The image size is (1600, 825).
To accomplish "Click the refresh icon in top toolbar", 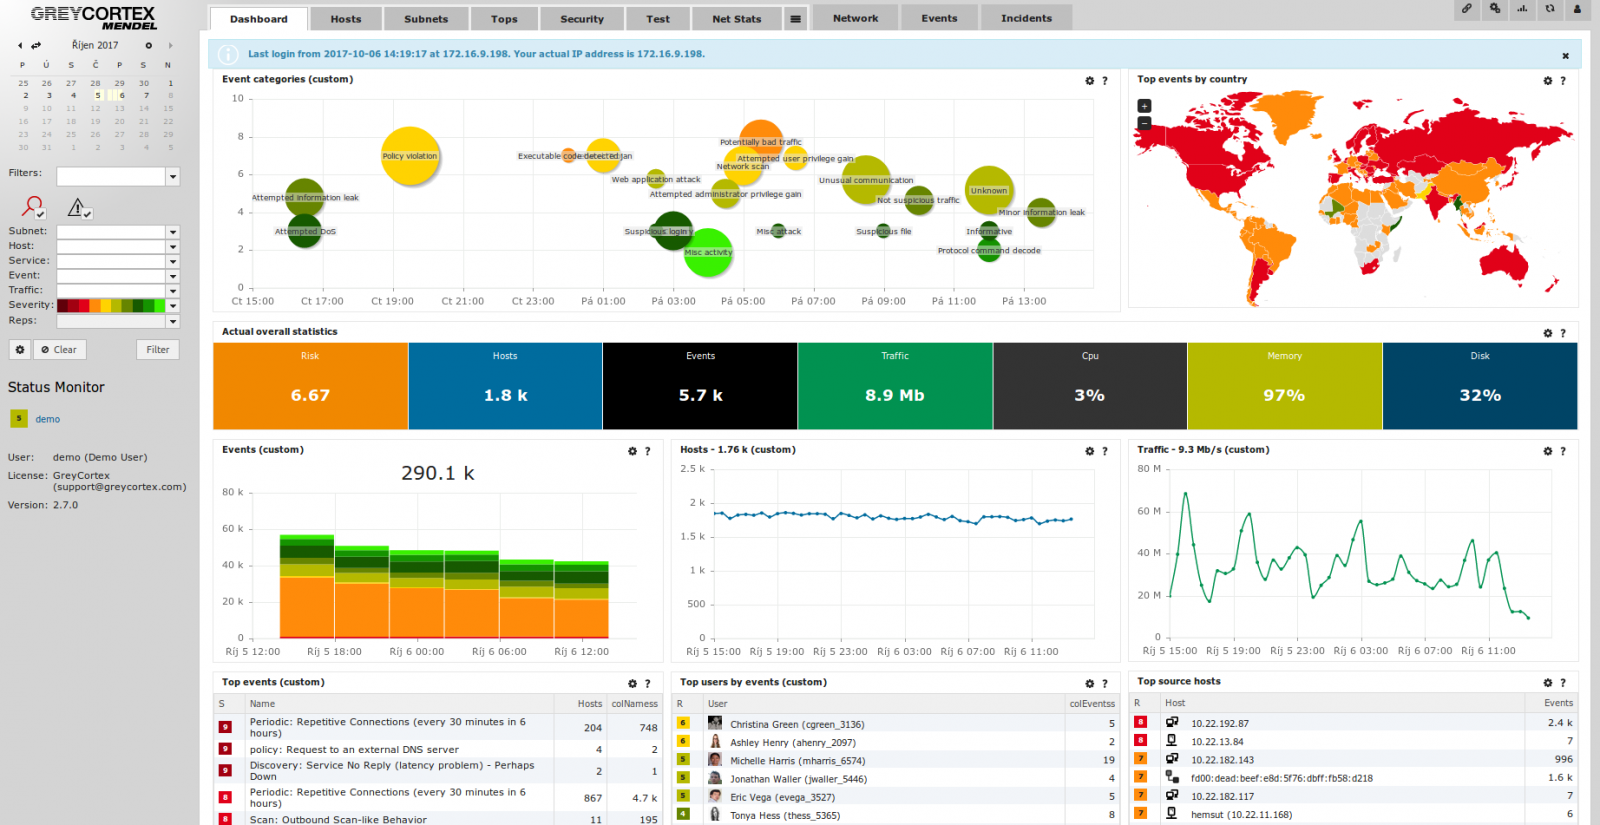I will coord(1550,9).
